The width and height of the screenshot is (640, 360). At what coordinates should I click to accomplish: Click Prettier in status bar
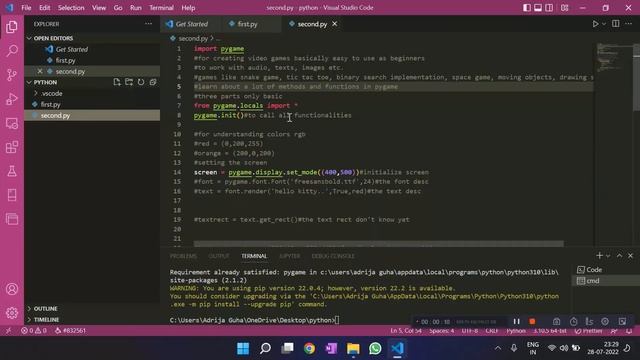[x=588, y=331]
